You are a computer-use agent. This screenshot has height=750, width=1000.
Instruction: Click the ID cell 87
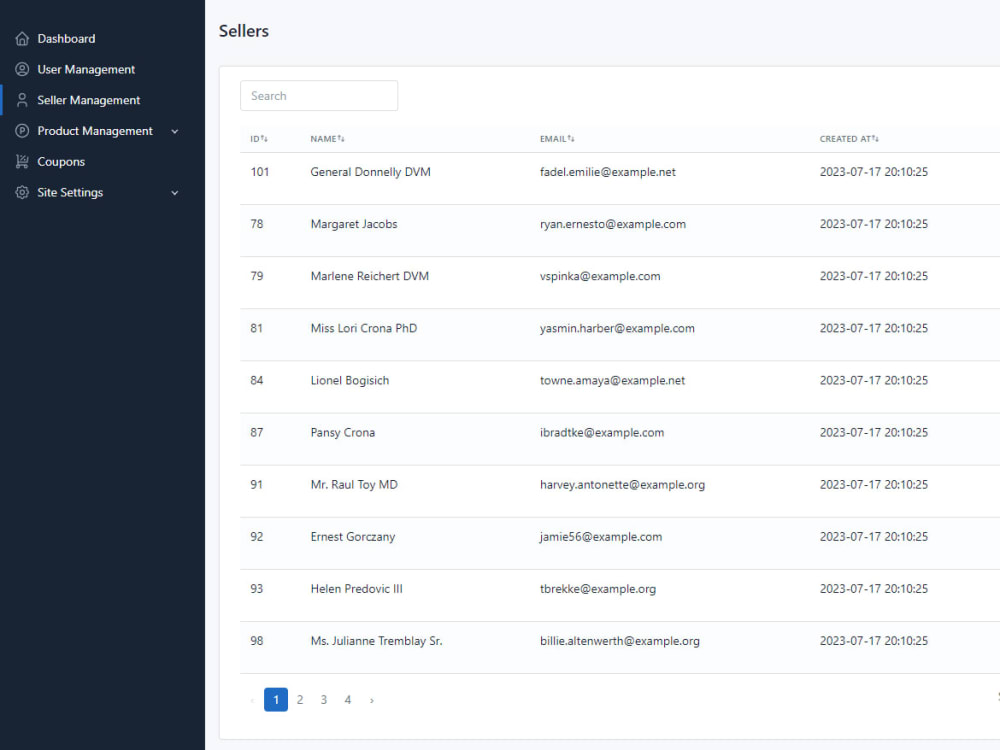[x=256, y=432]
